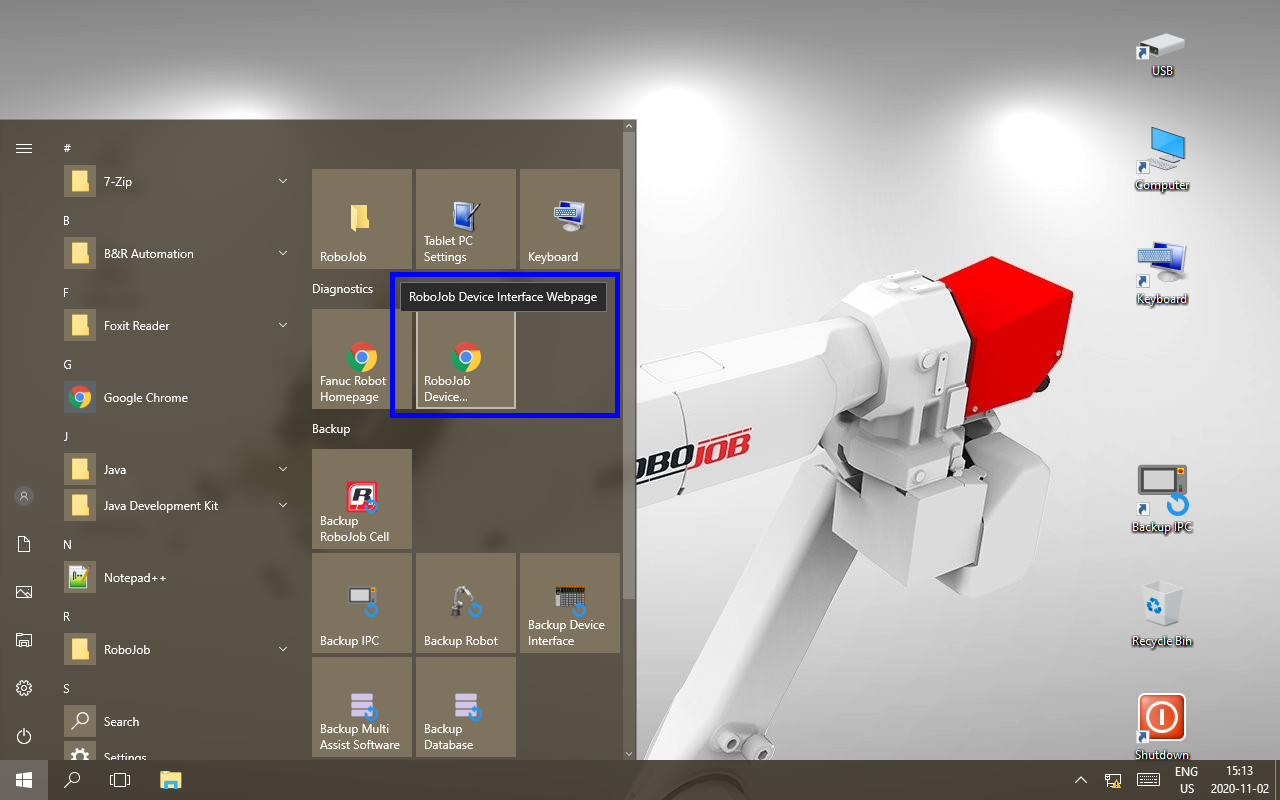Viewport: 1280px width, 800px height.
Task: Click the Windows Start button
Action: 24,780
